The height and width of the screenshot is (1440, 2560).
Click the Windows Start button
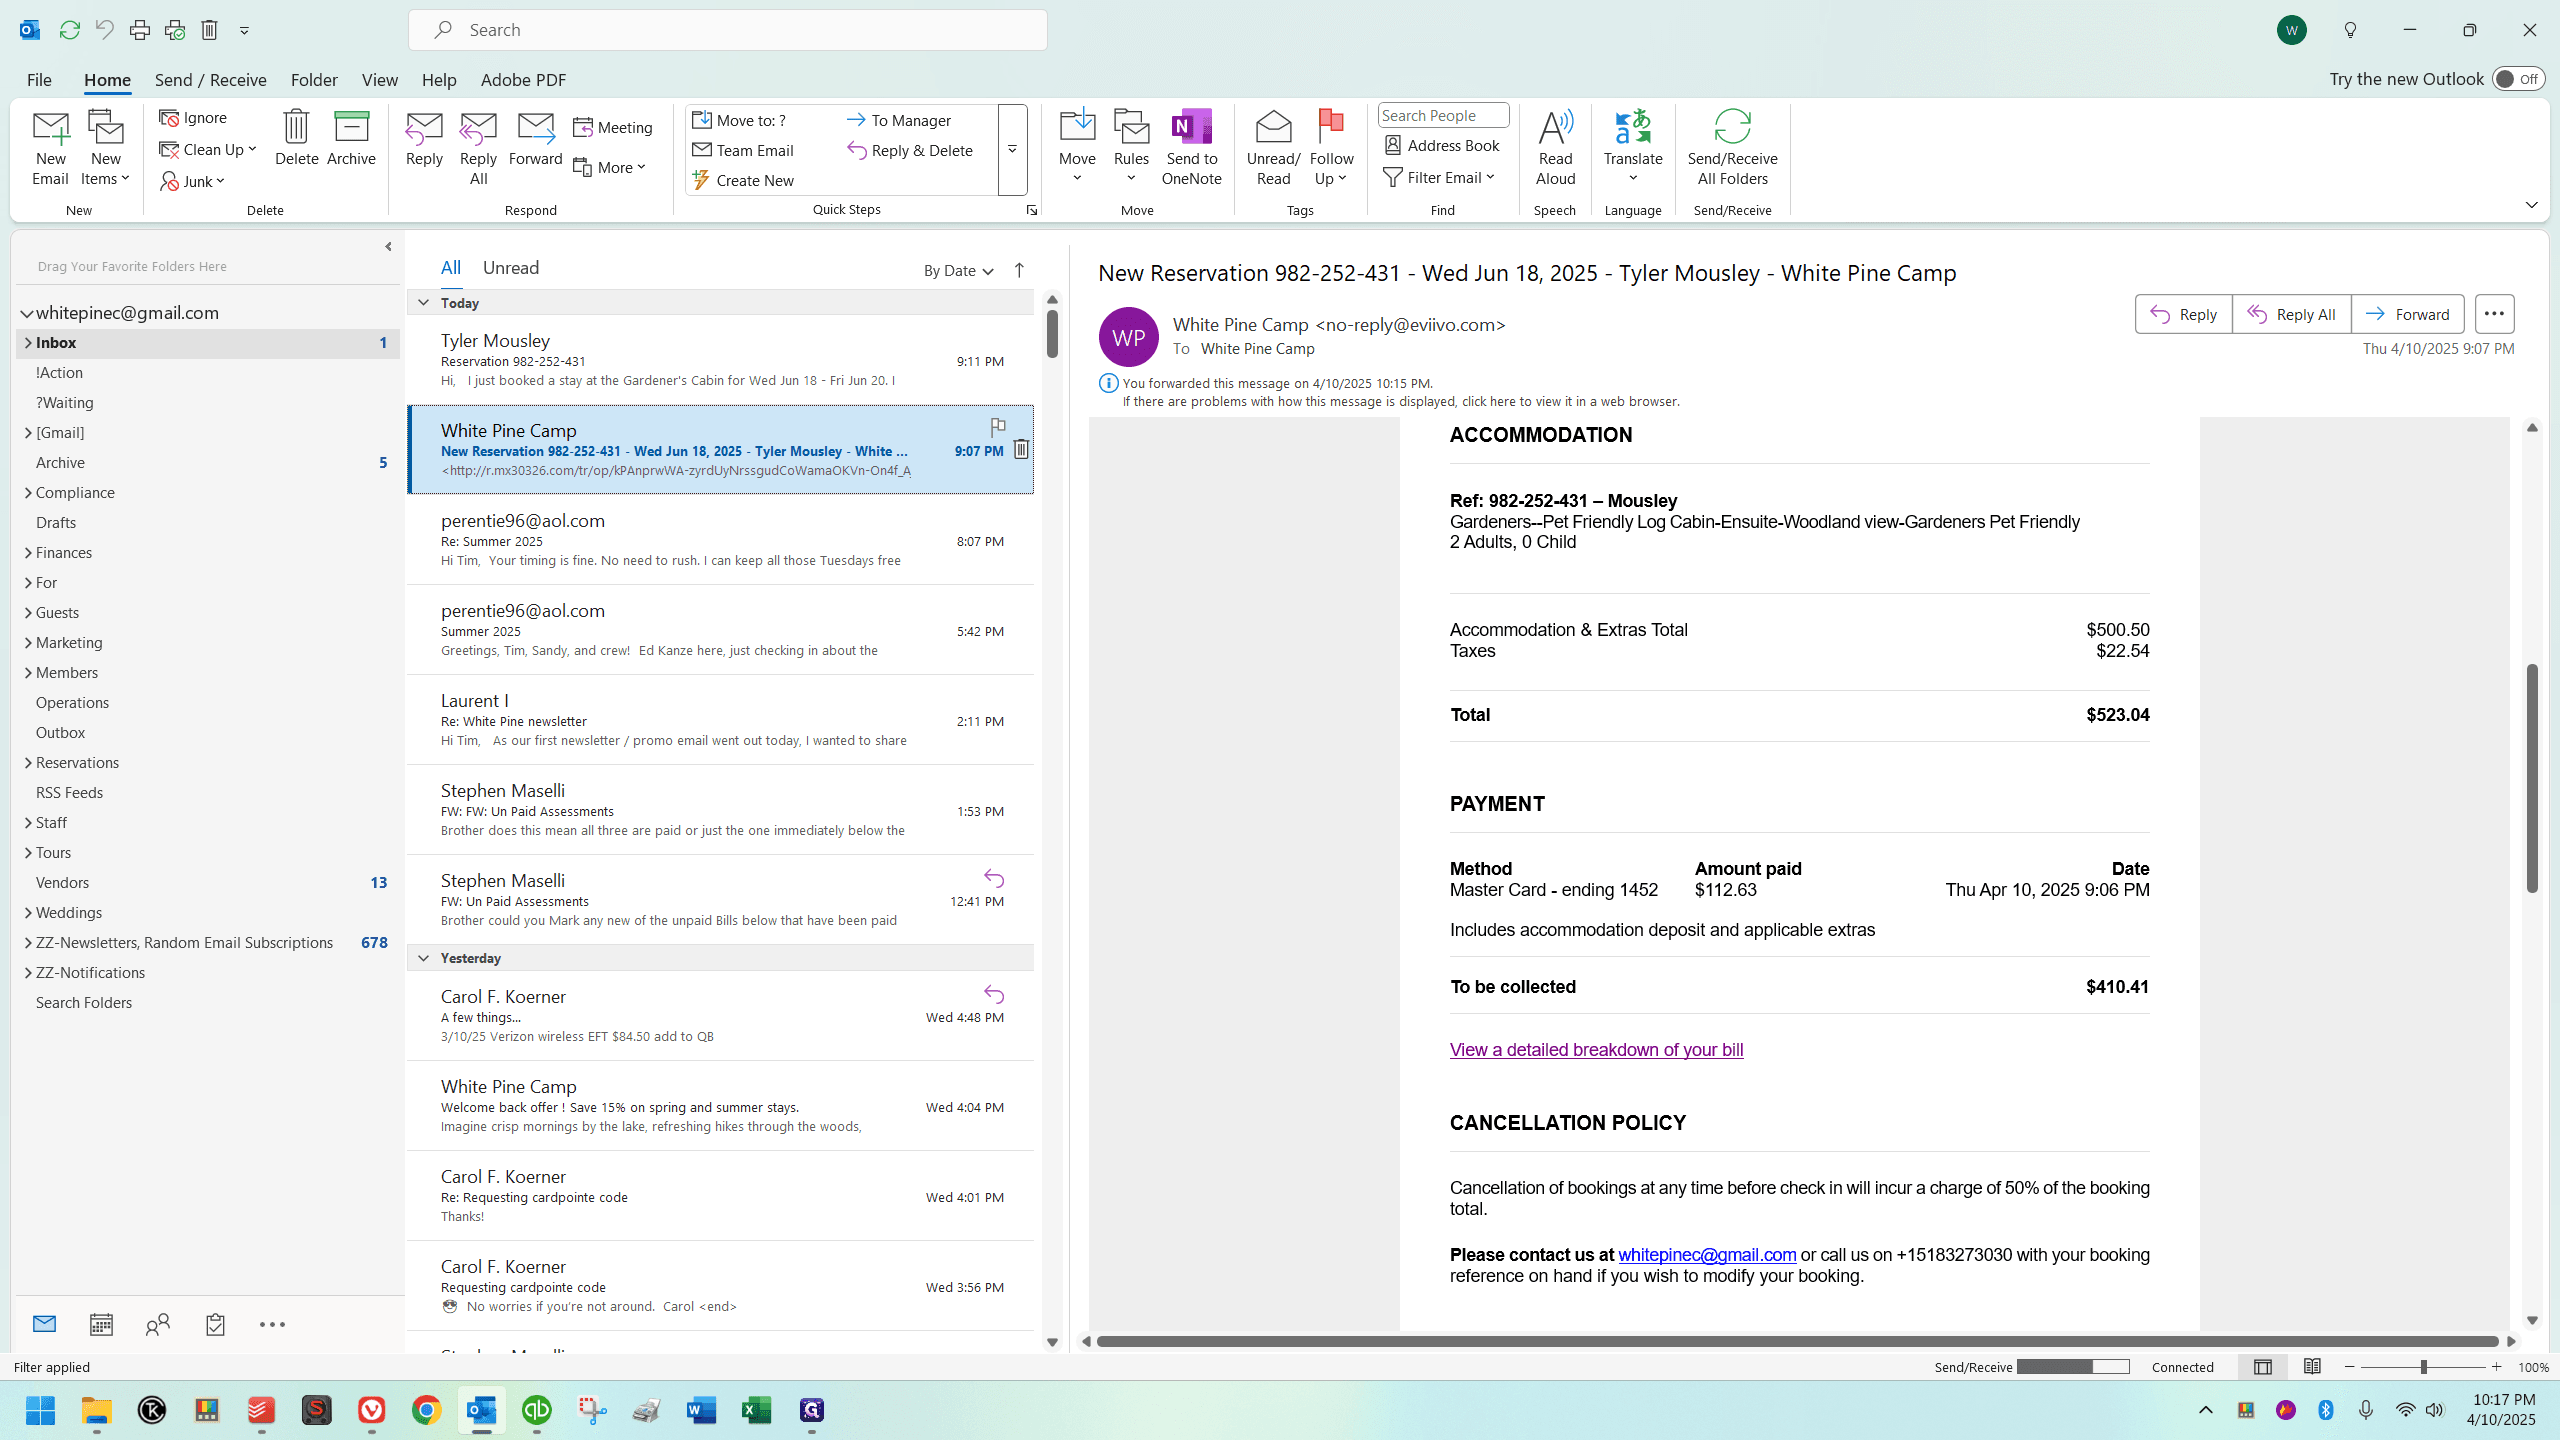click(41, 1410)
